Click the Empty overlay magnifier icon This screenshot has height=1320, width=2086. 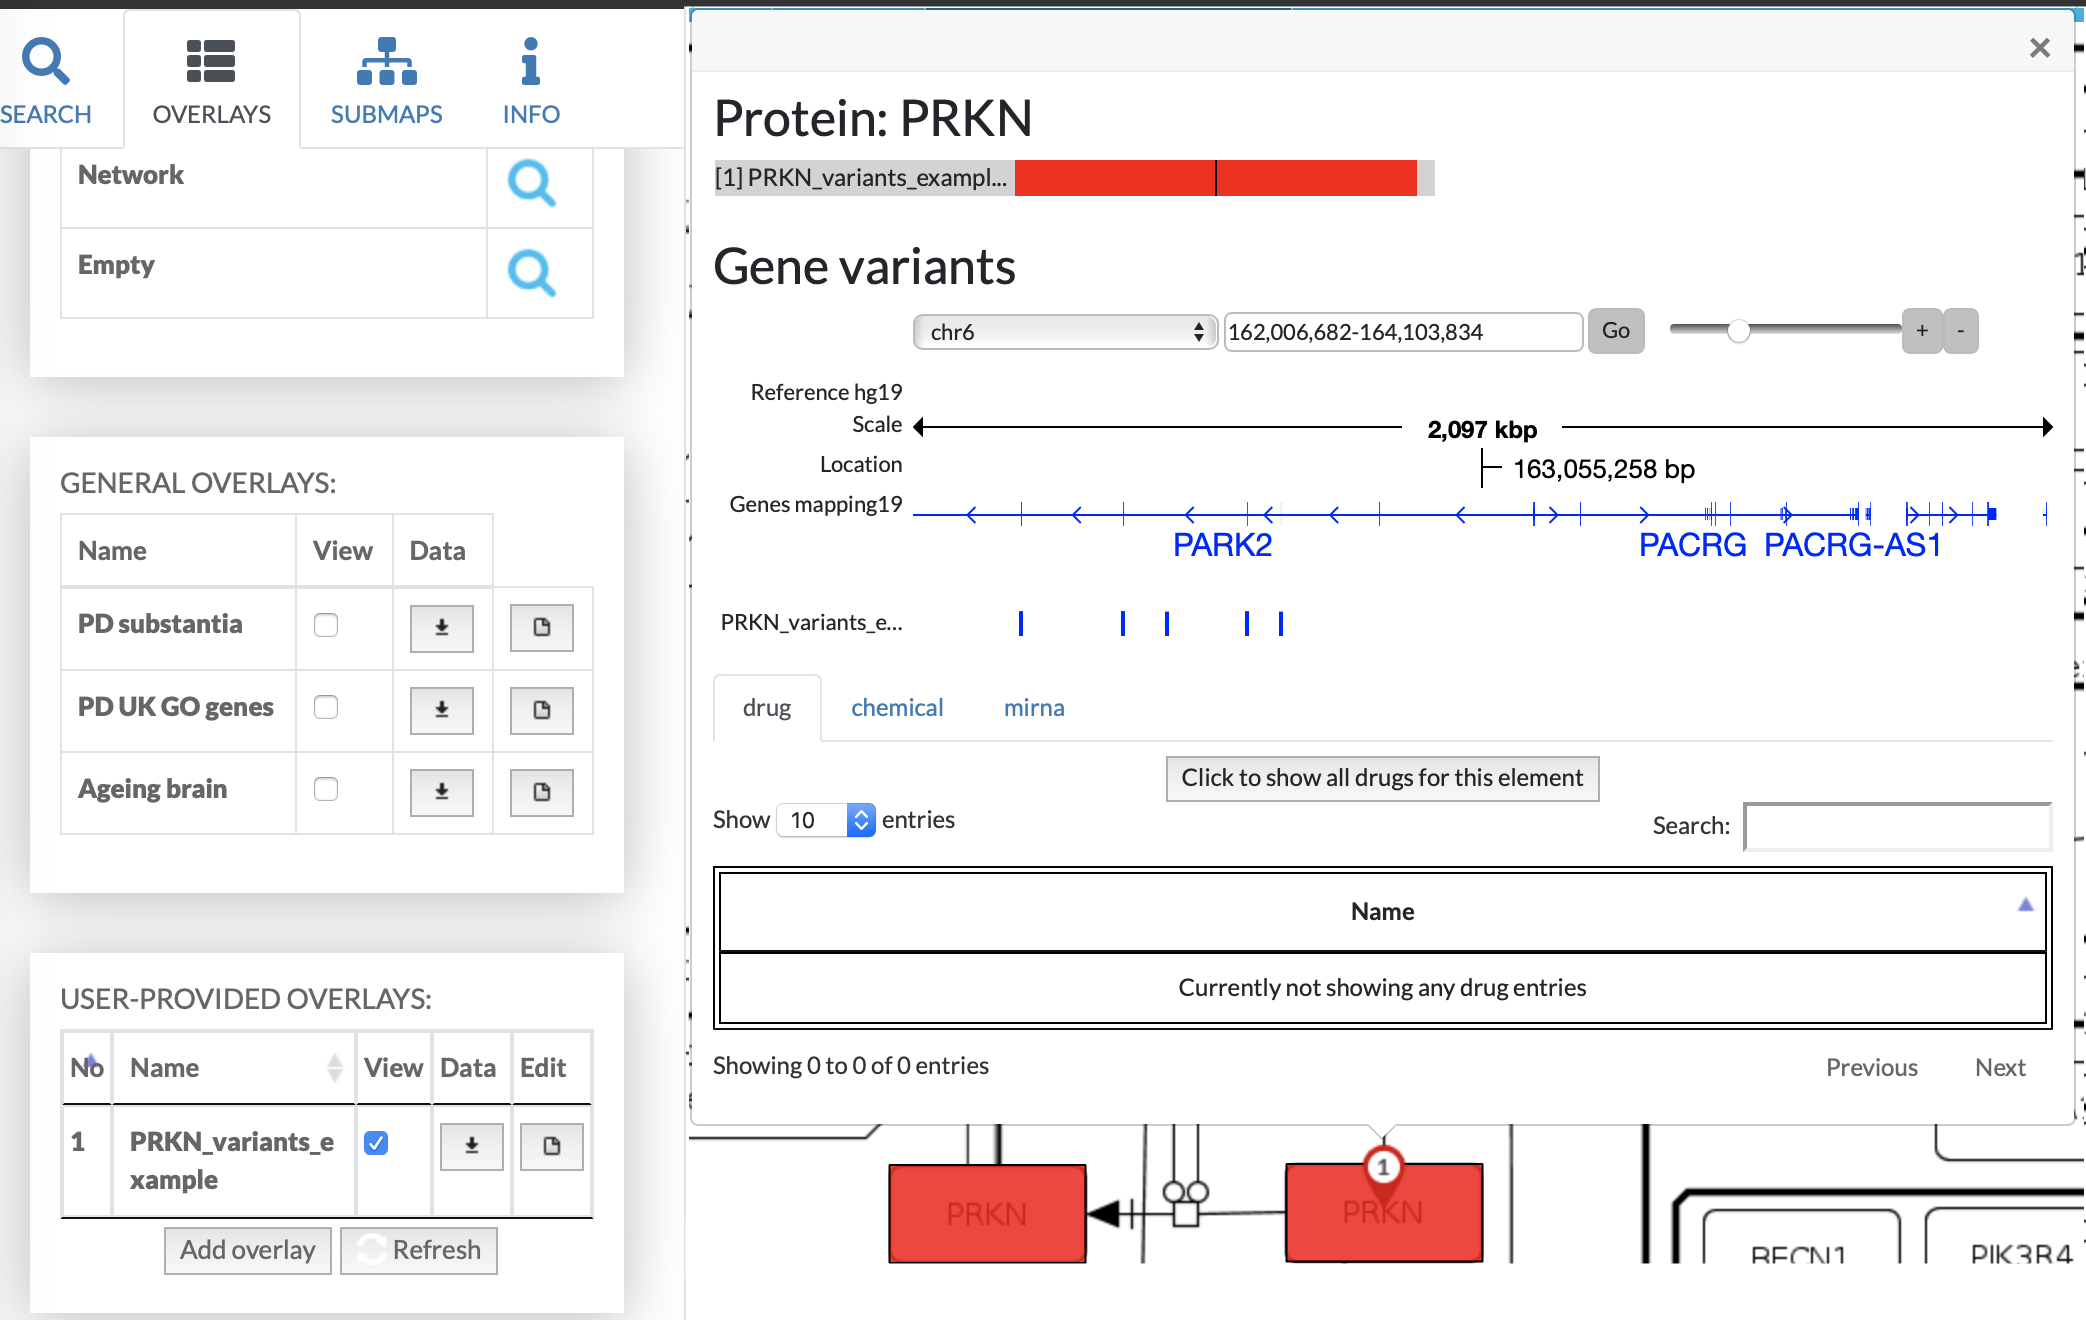pos(531,273)
